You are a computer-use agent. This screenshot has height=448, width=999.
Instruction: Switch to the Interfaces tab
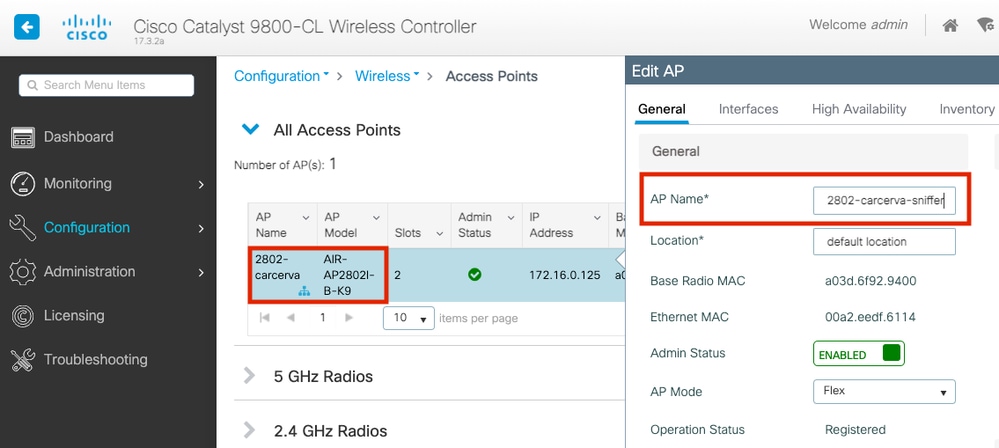(748, 109)
